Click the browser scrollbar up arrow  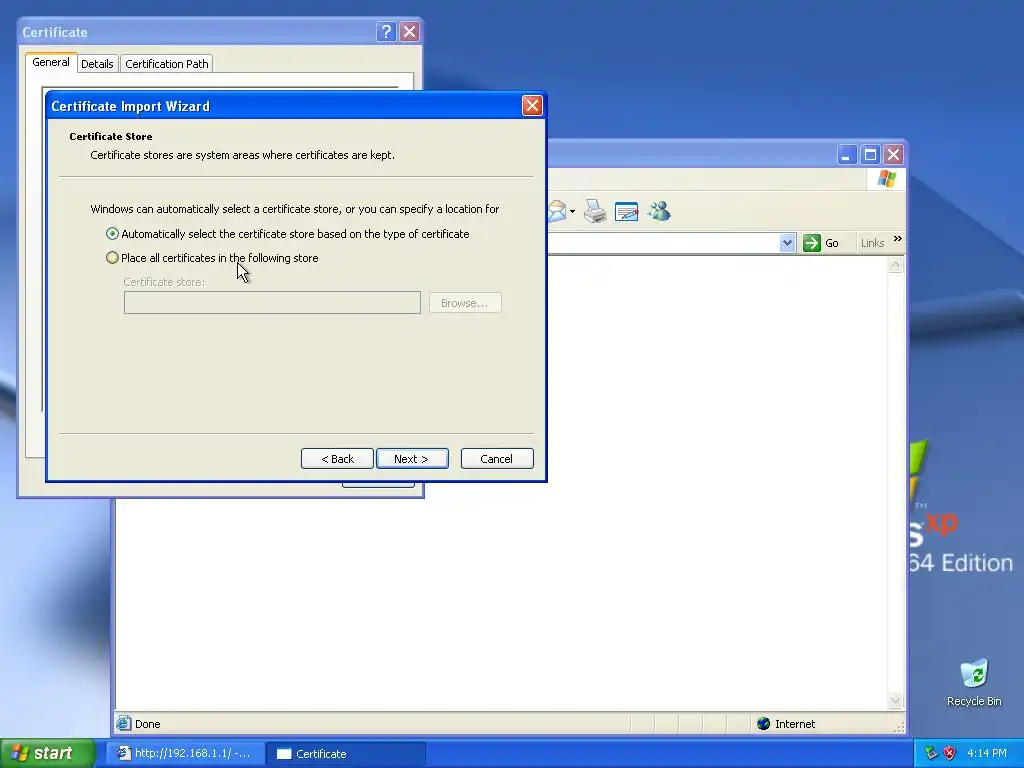pos(895,265)
